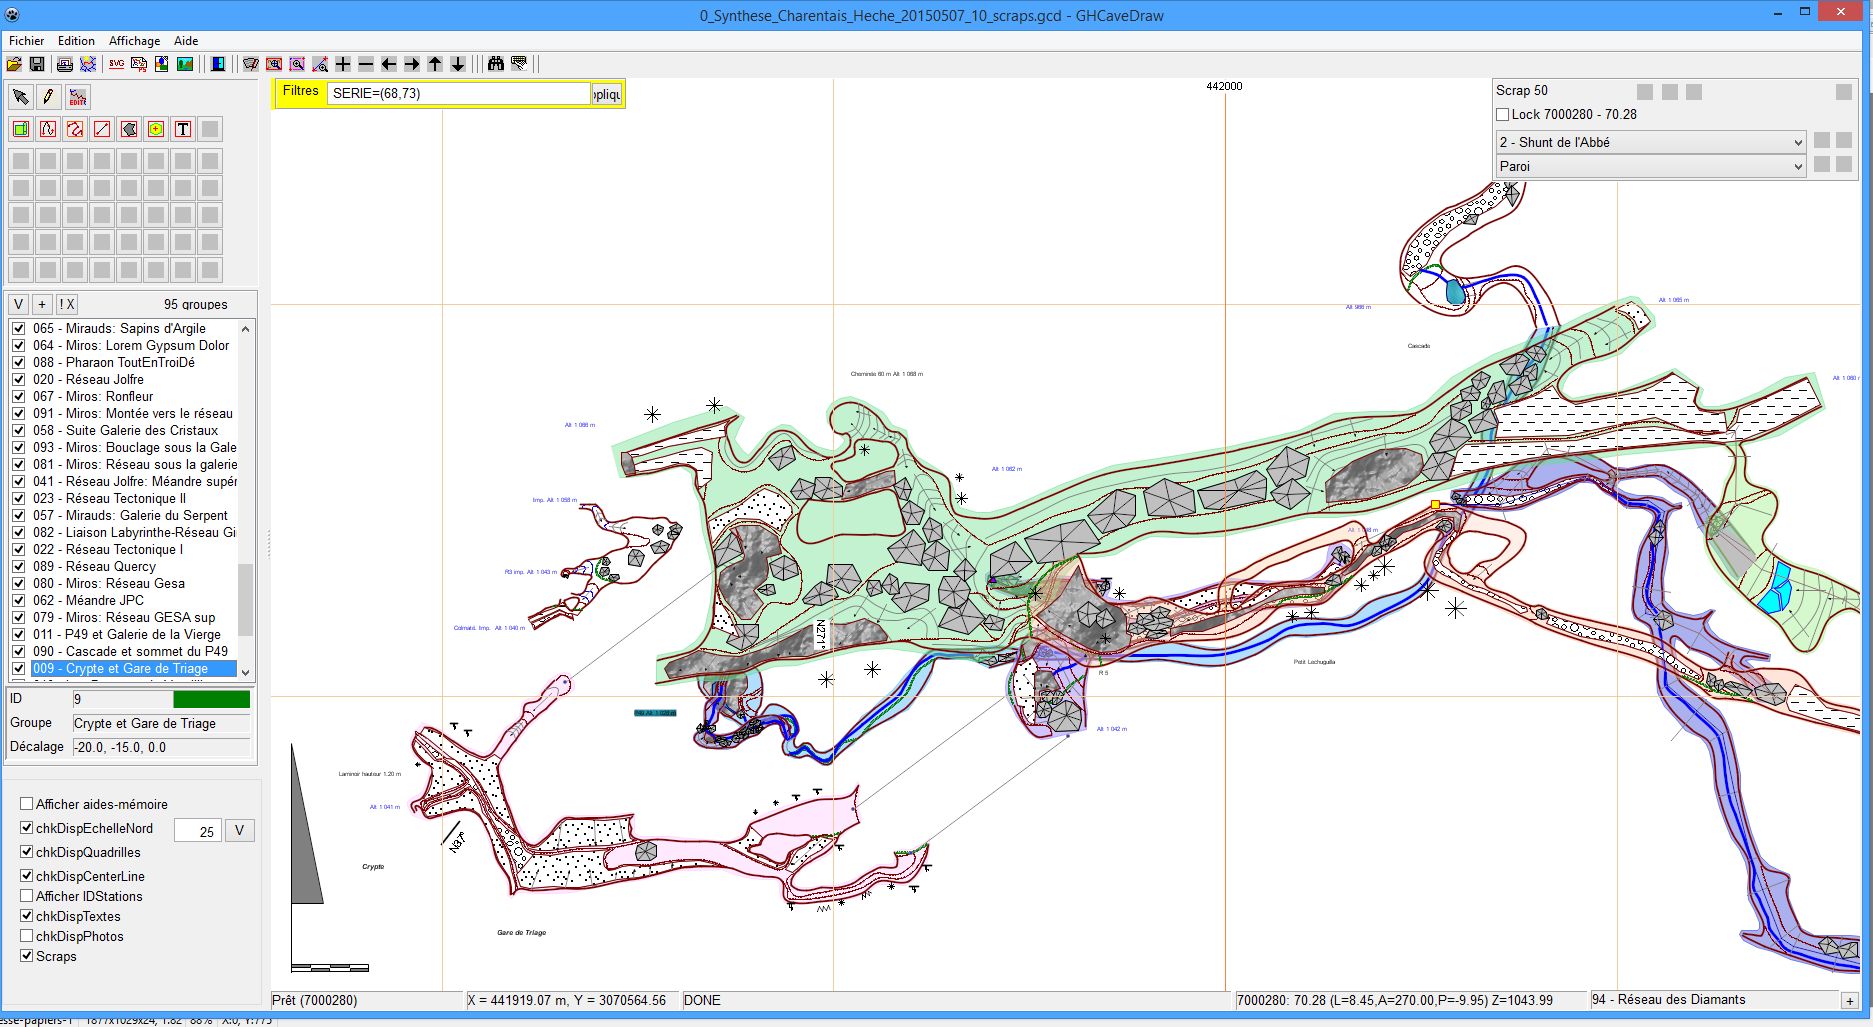Viewport: 1873px width, 1027px height.
Task: Click the V button next to 25
Action: pos(239,831)
